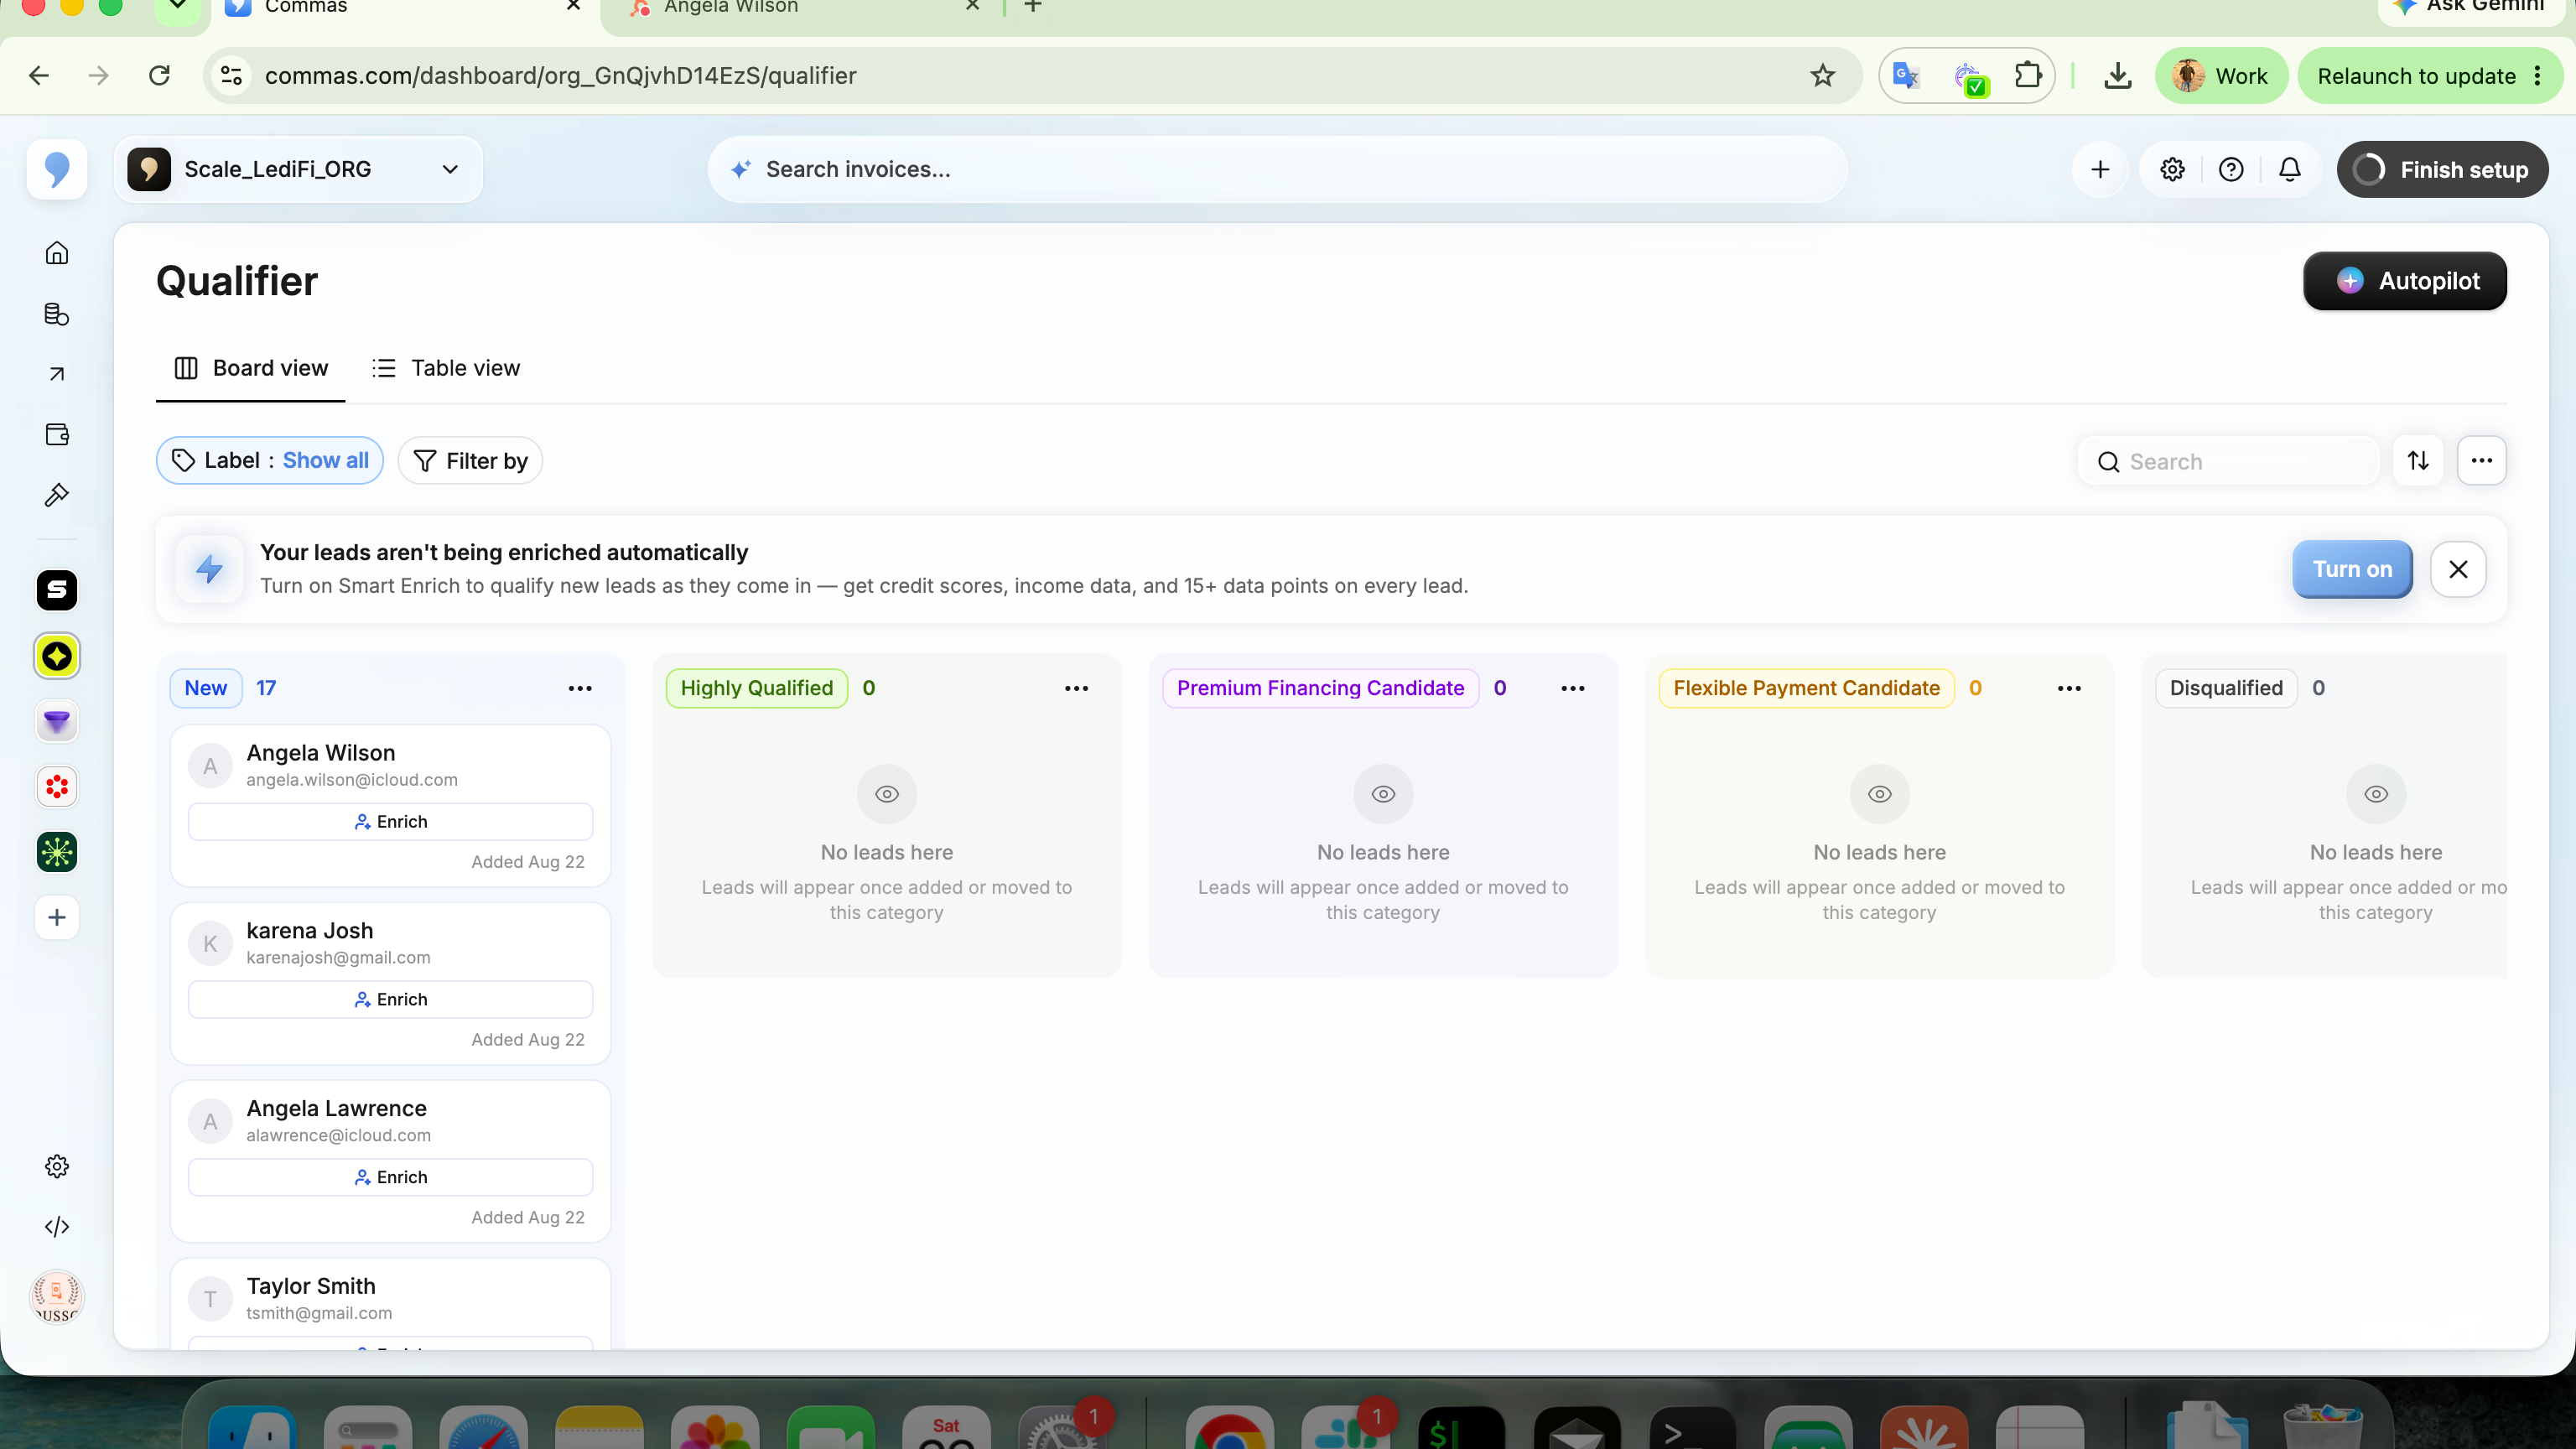Dismiss the enrichment banner

(2458, 569)
